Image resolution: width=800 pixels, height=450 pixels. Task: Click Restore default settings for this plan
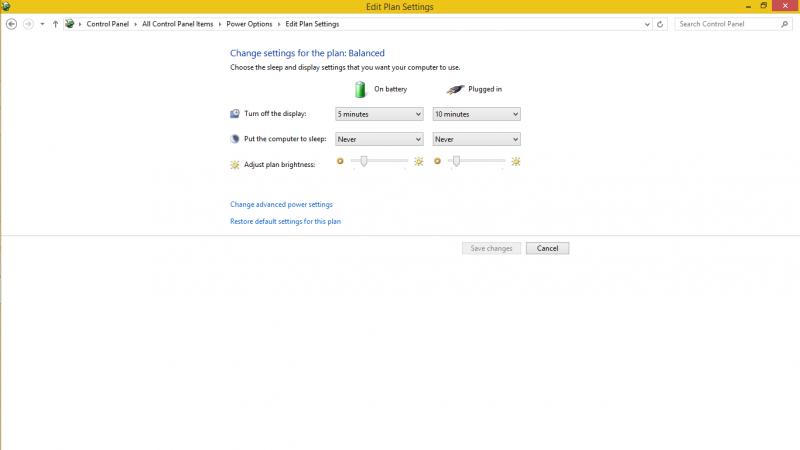pyautogui.click(x=285, y=221)
